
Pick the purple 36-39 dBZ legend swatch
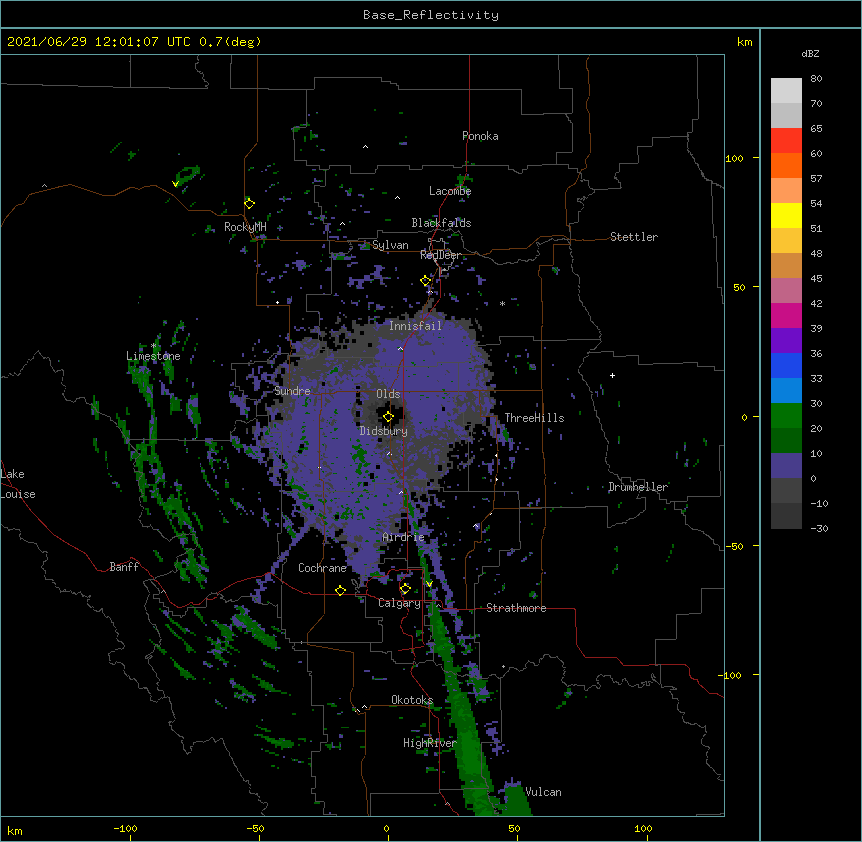(x=786, y=341)
